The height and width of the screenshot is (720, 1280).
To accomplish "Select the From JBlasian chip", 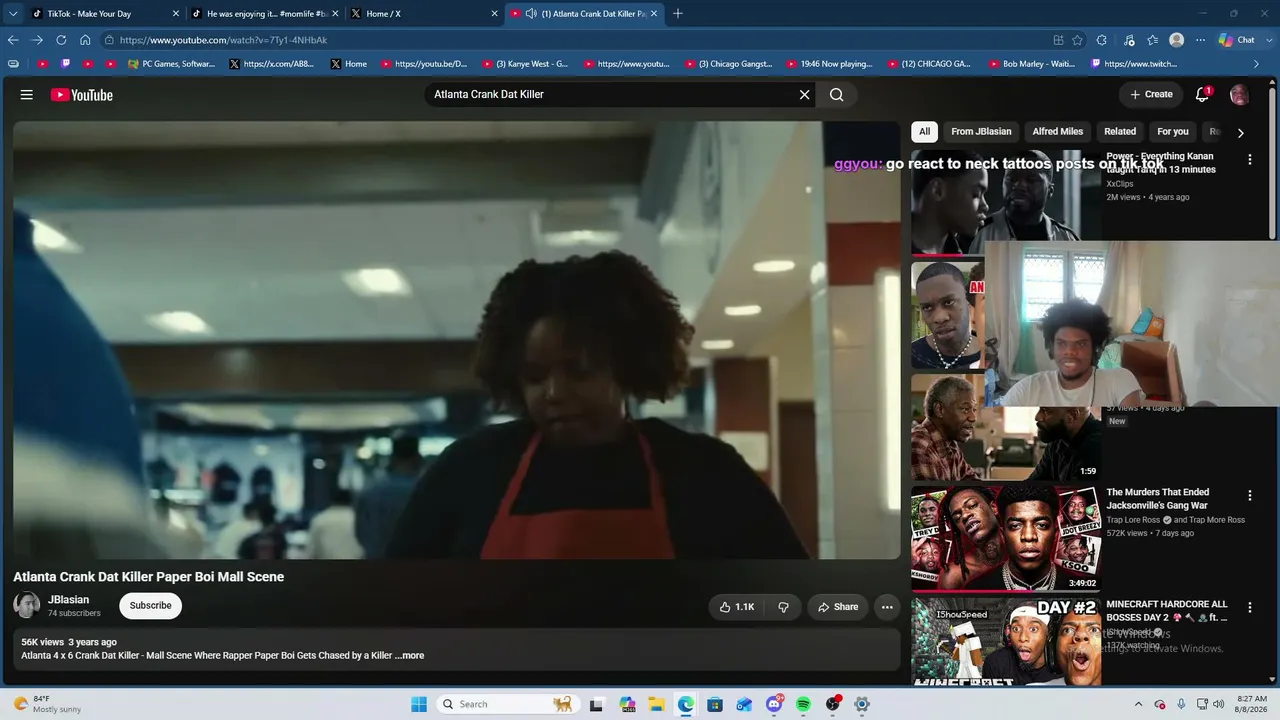I will 981,132.
